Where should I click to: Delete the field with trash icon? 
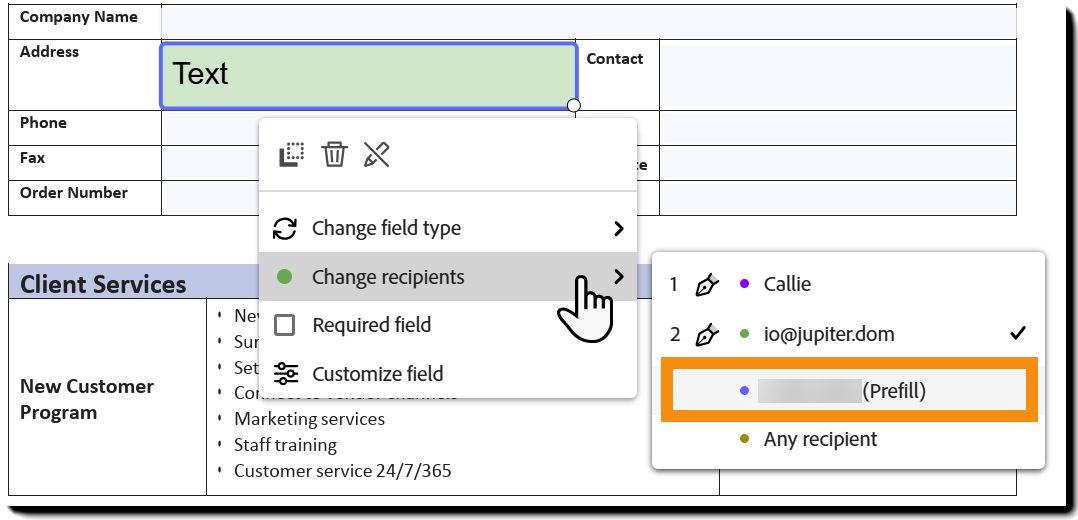point(334,154)
